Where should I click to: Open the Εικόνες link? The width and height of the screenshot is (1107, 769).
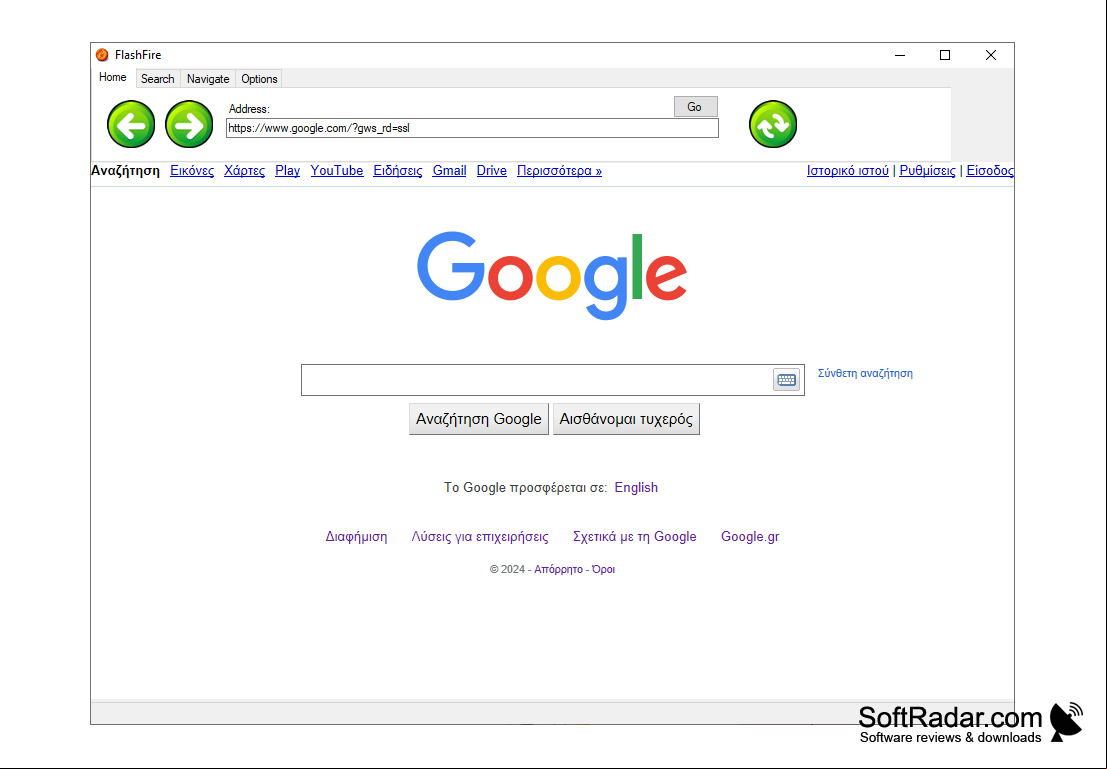192,171
